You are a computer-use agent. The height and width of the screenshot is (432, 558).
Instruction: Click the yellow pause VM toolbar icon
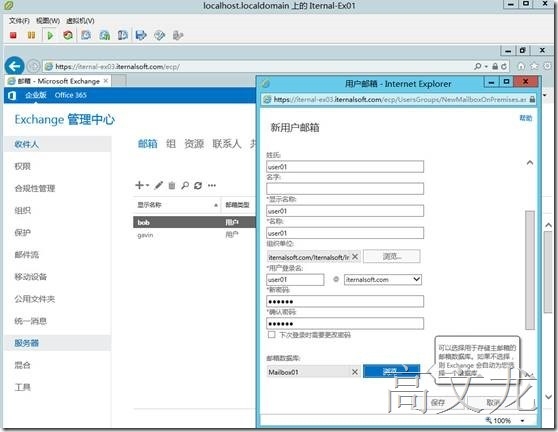31,35
